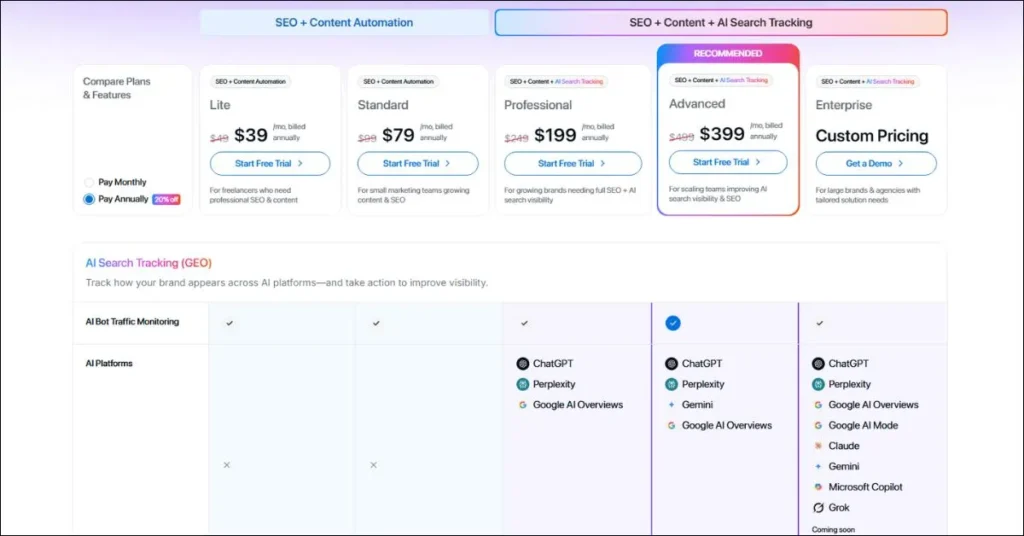
Task: Click the $199 Professional price
Action: click(x=555, y=135)
